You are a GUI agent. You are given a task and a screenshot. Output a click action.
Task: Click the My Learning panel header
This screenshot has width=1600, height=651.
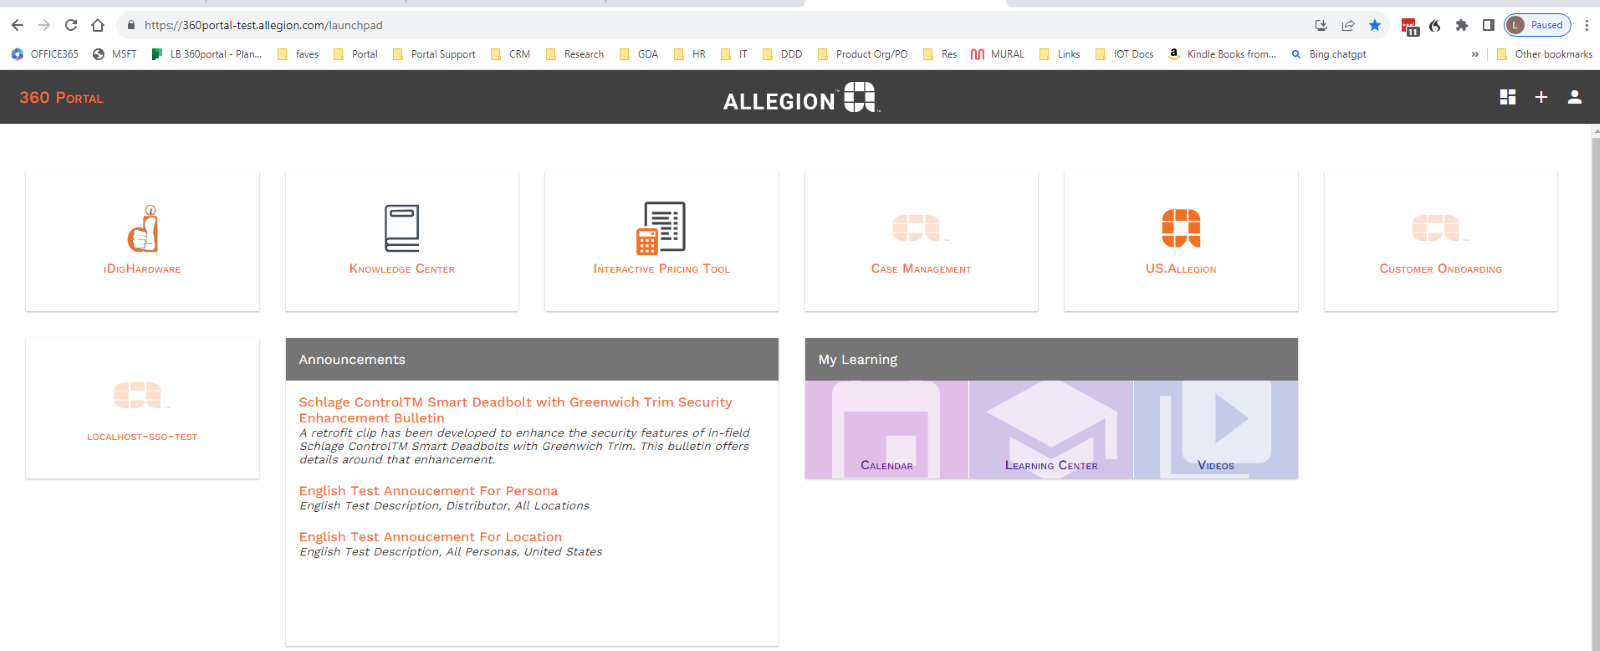pyautogui.click(x=1051, y=359)
